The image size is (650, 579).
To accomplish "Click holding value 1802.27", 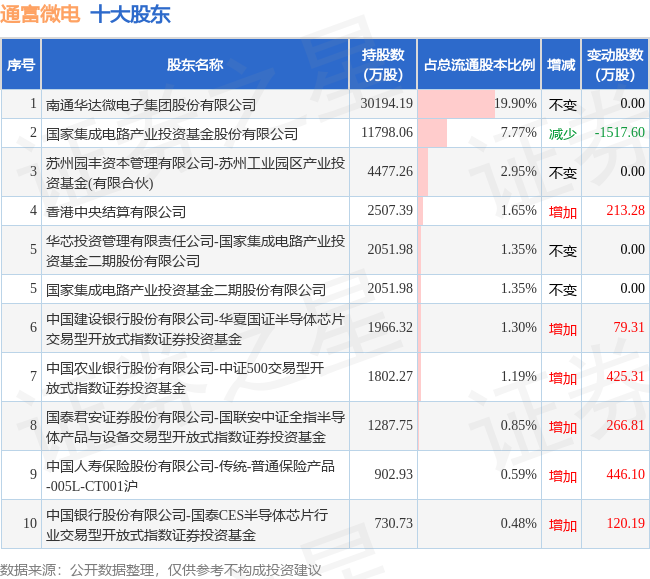I will tap(390, 376).
